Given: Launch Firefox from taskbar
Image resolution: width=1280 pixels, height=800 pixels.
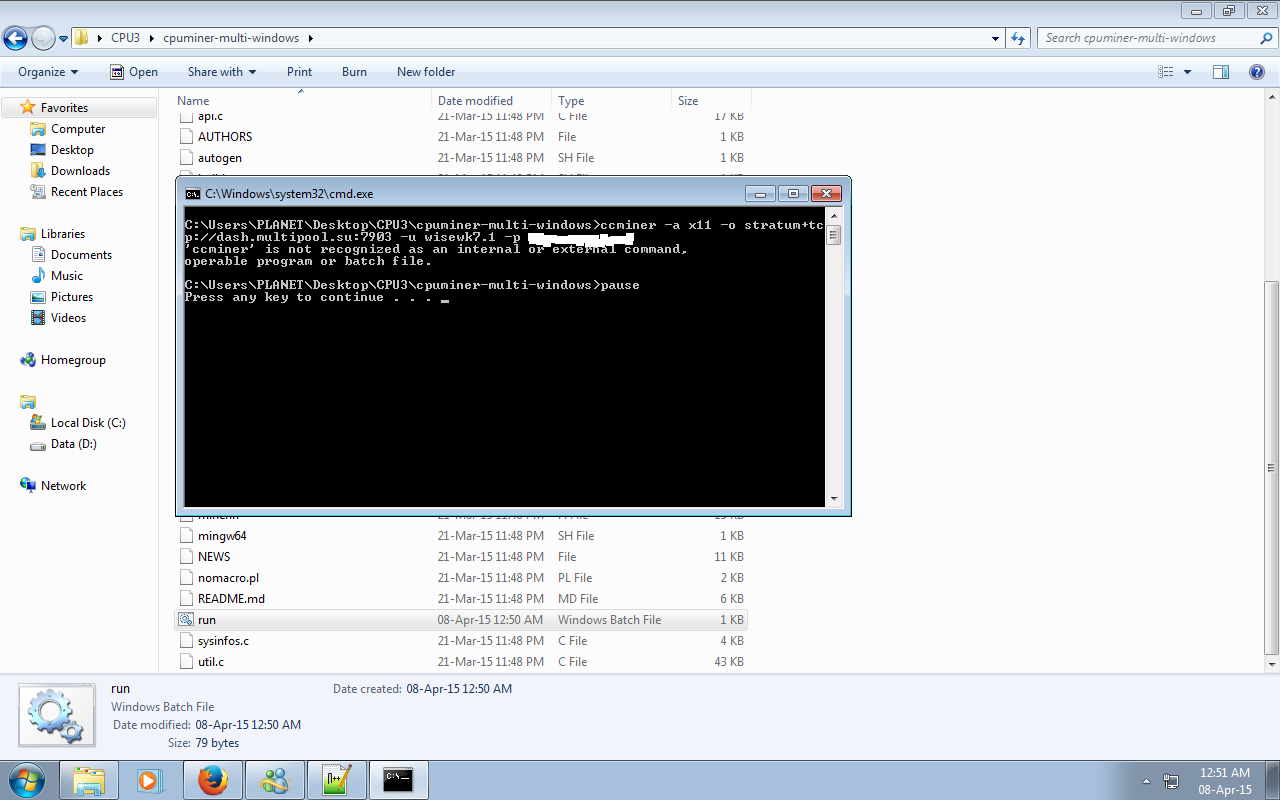Looking at the screenshot, I should click(x=212, y=780).
